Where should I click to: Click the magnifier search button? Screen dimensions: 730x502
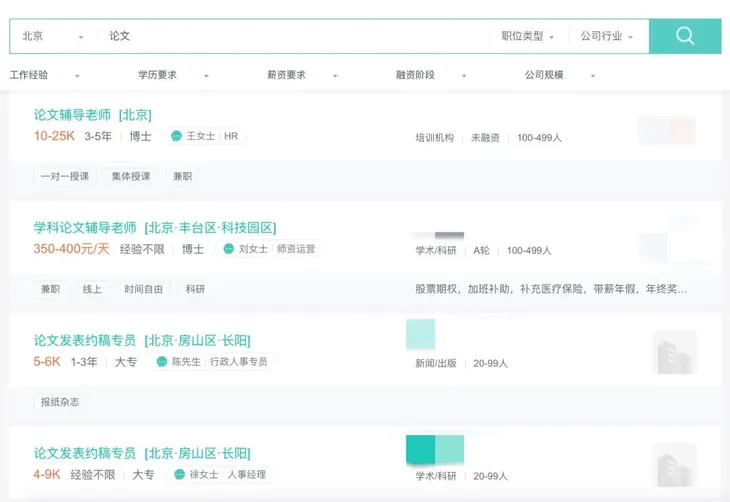(685, 36)
